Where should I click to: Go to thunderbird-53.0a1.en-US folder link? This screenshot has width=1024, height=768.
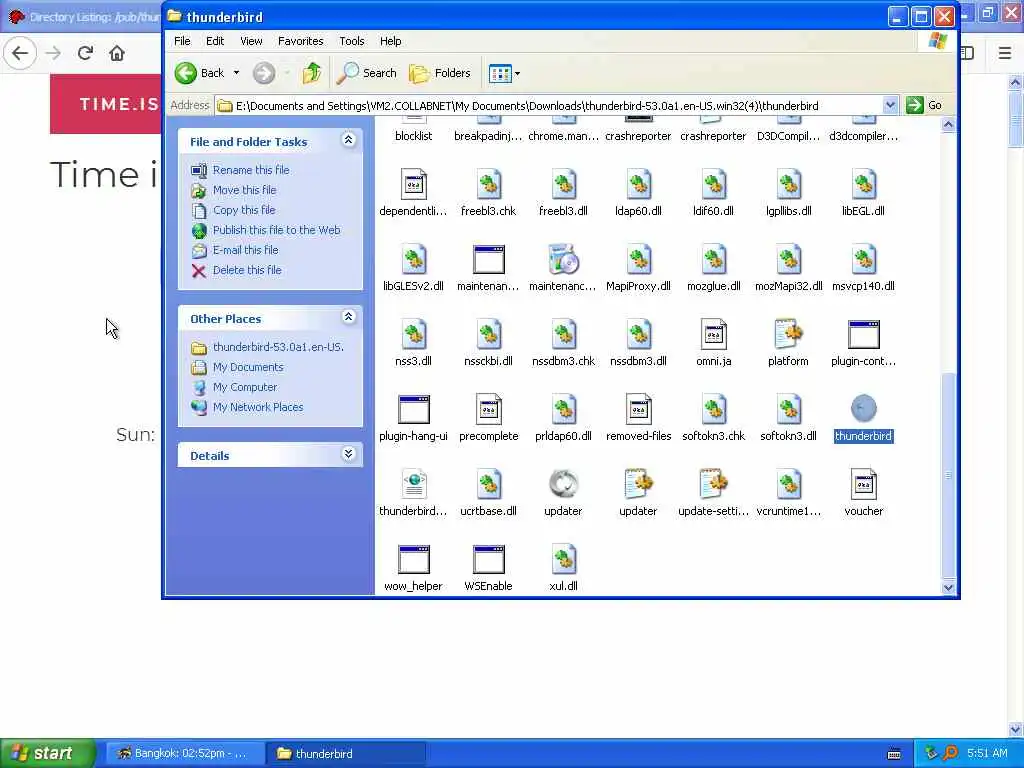[278, 347]
